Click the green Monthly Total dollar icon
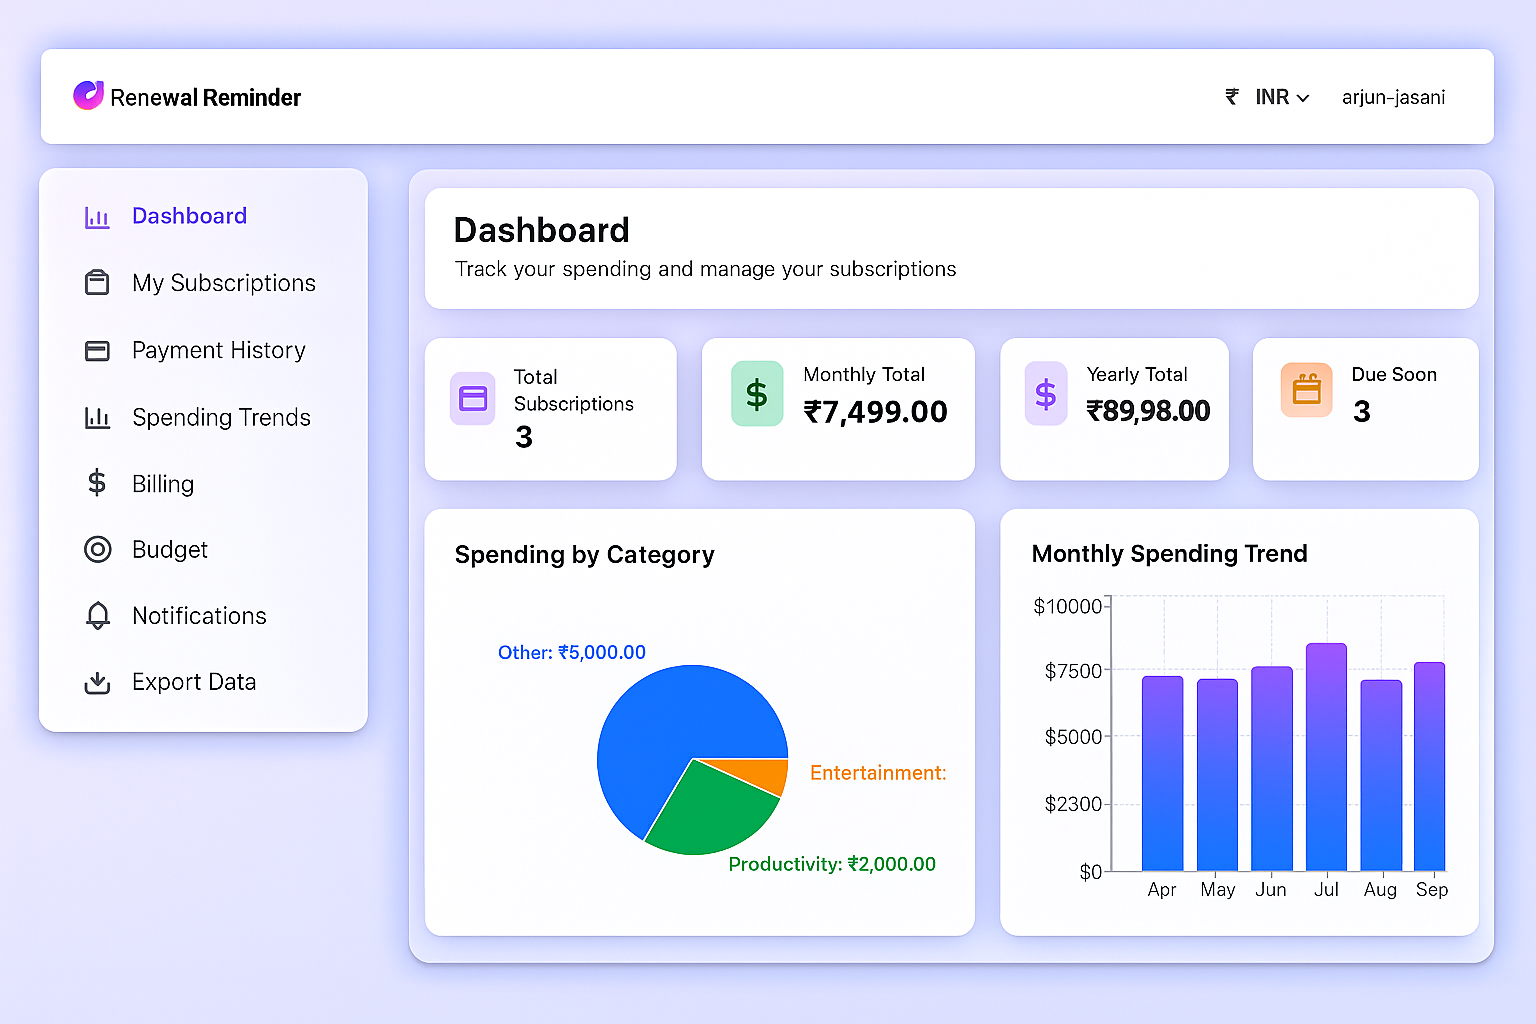Viewport: 1536px width, 1024px height. point(757,394)
